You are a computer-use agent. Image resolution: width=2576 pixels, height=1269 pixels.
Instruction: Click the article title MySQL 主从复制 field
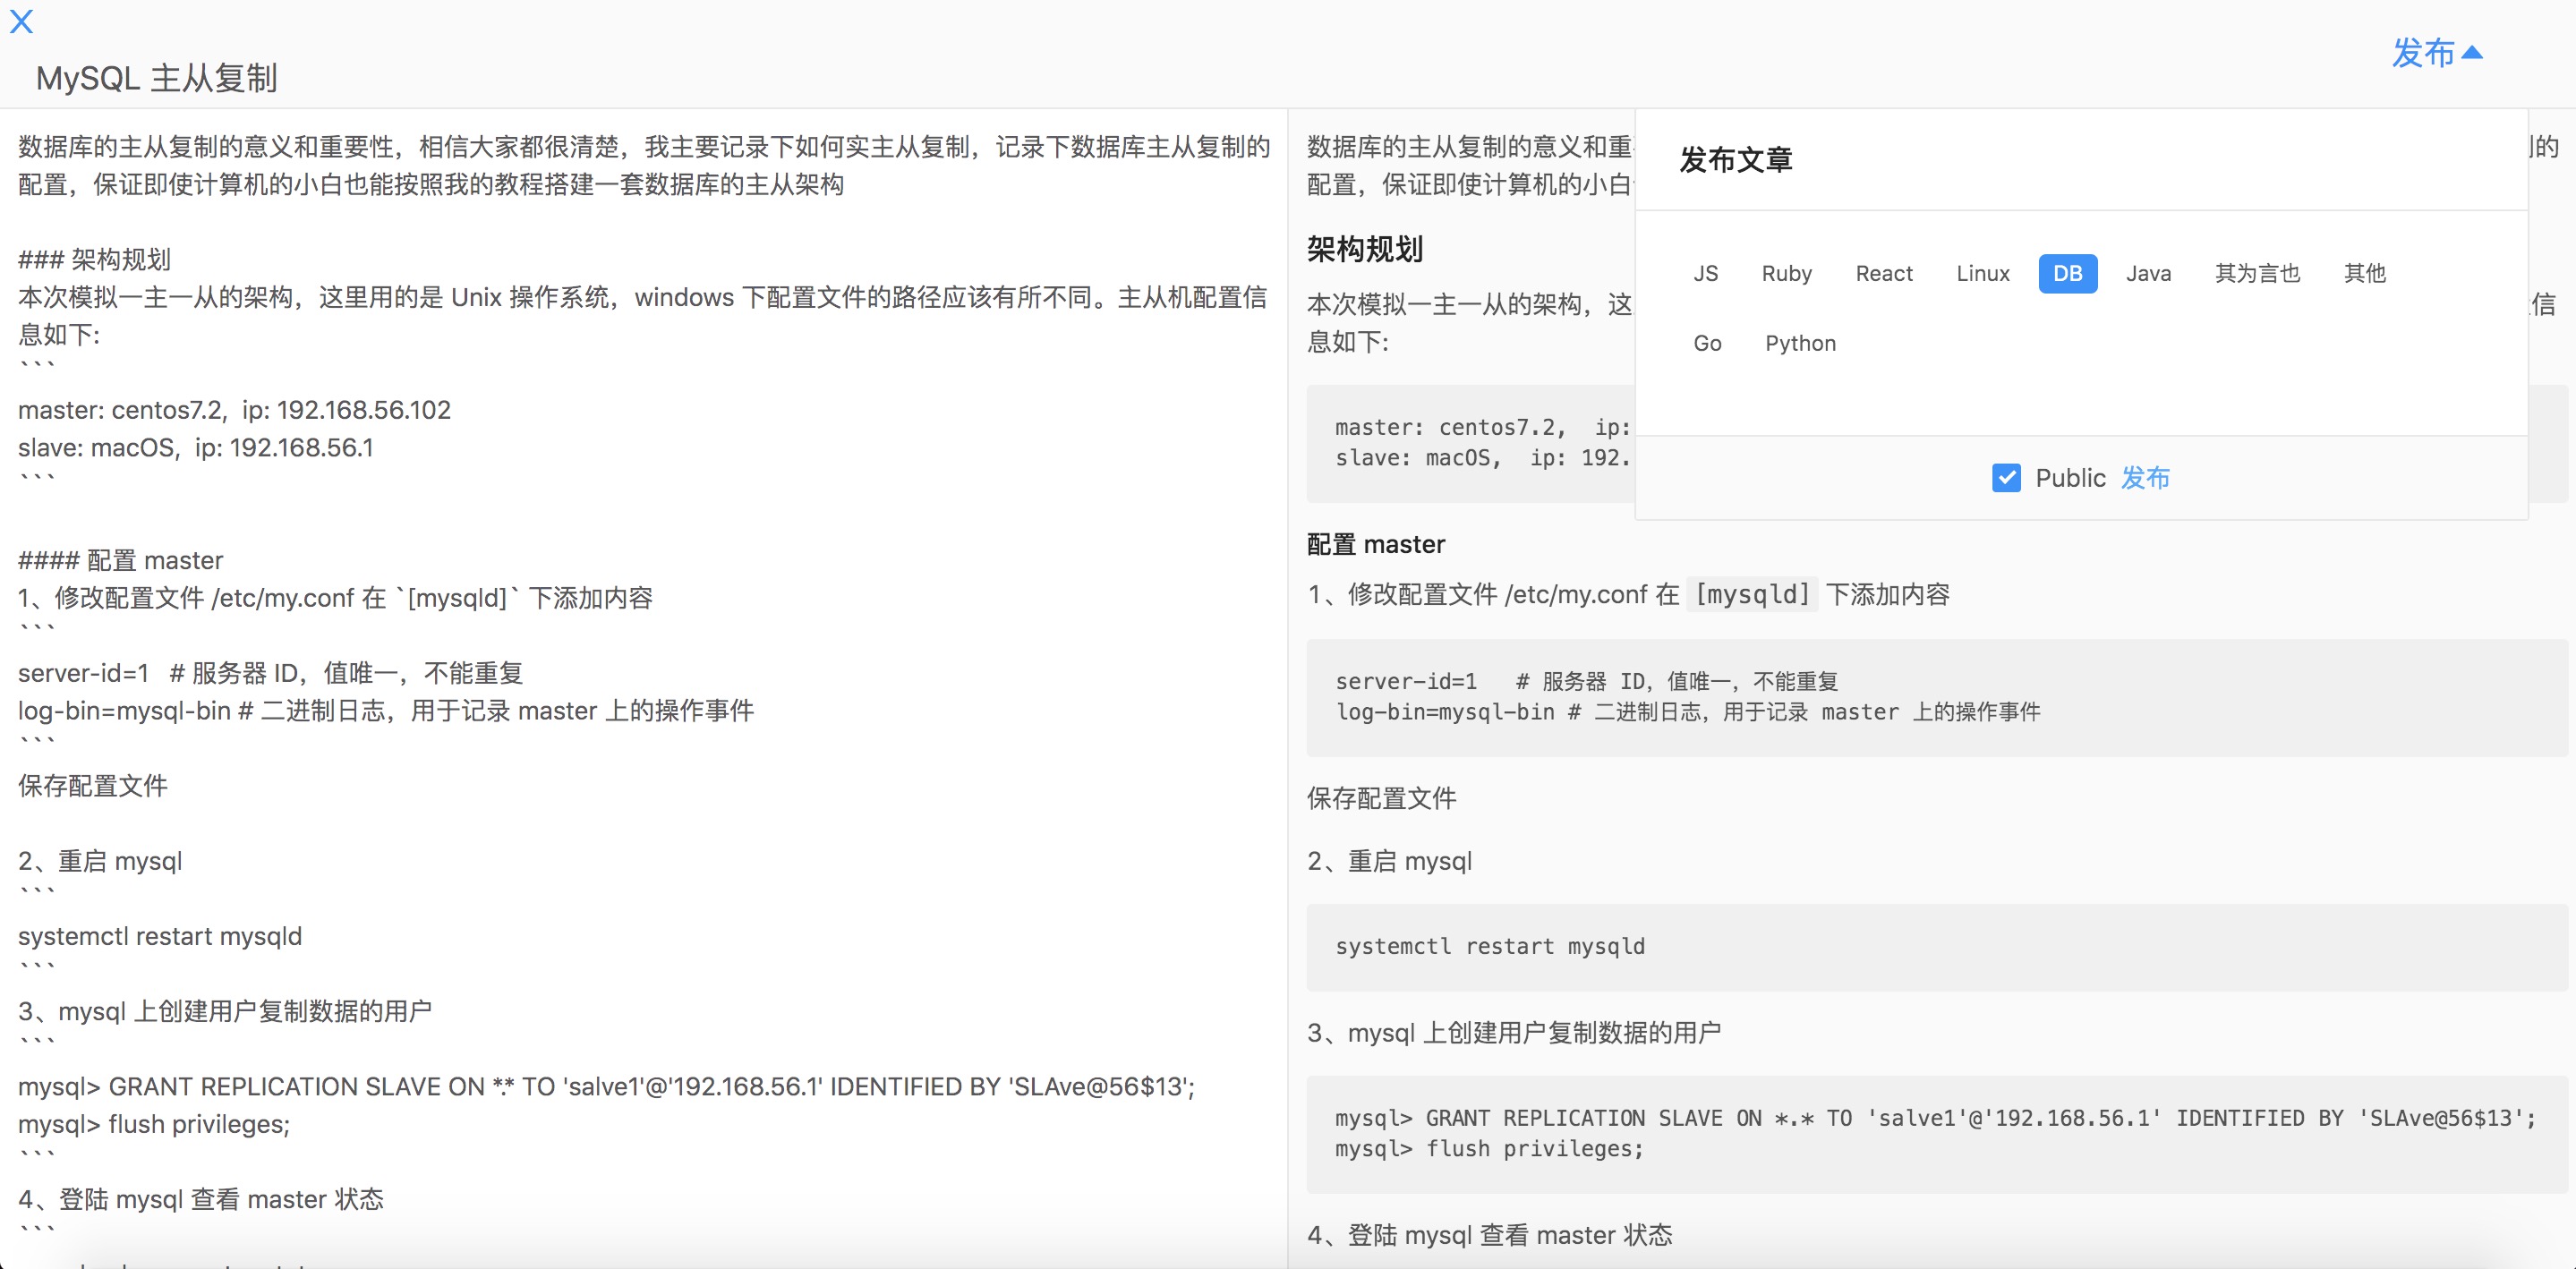click(x=157, y=78)
